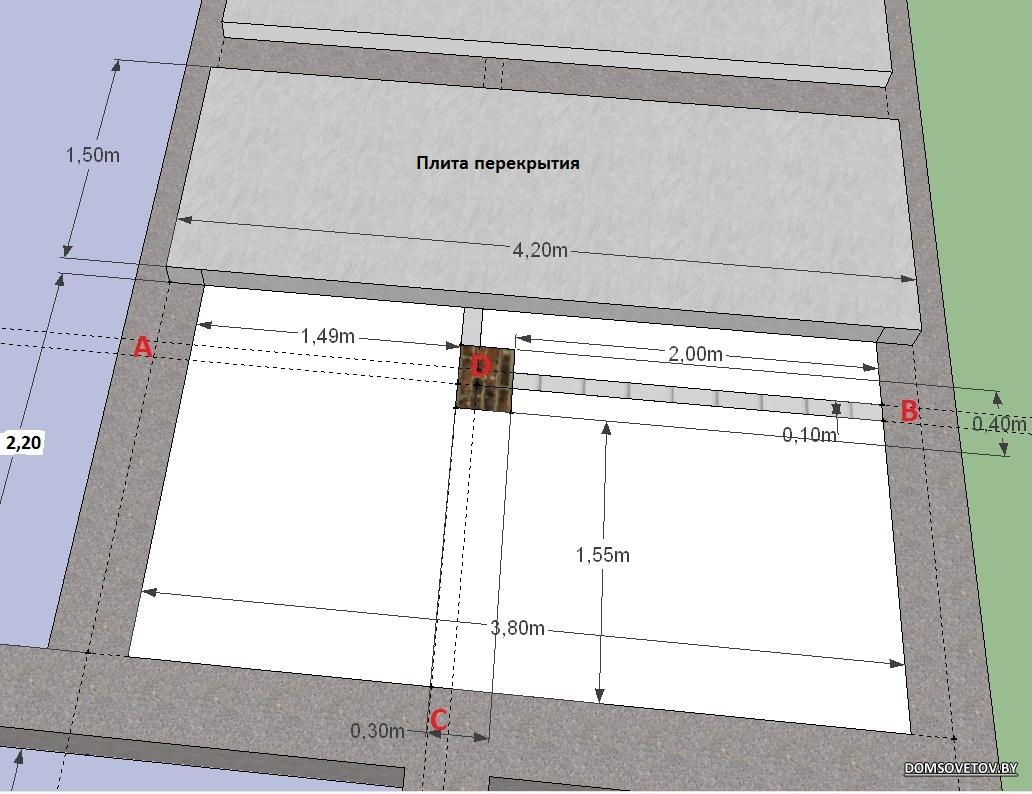Click the red letter D on the brick column
Screen dimensions: 1032x794
click(x=481, y=367)
